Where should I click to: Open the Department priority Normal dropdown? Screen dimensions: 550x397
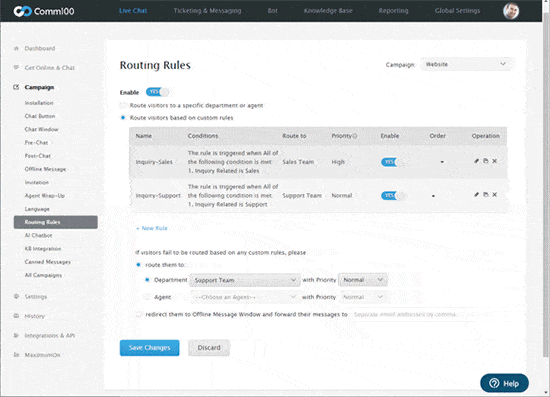[363, 280]
